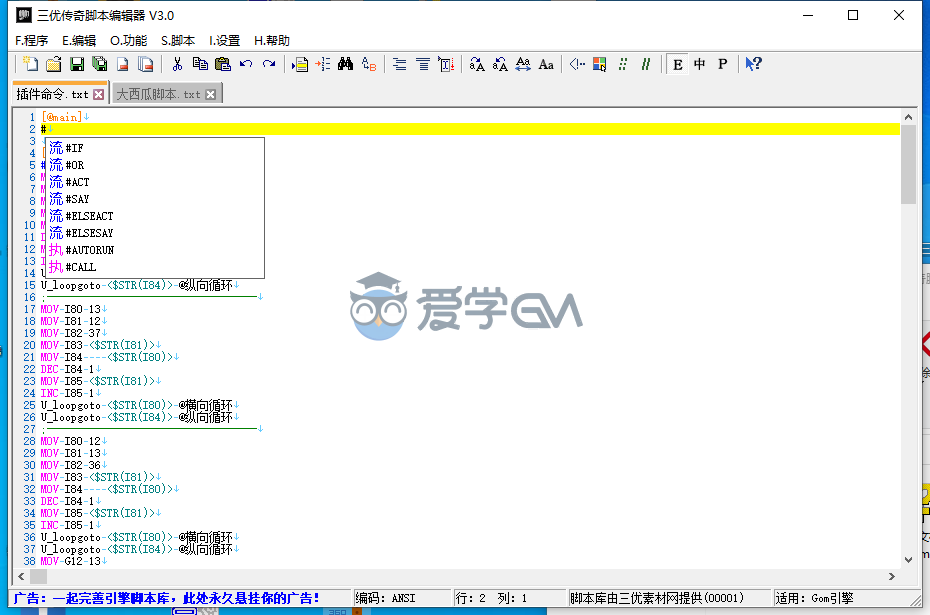The height and width of the screenshot is (615, 930).
Task: Open the O.功能 menu
Action: 129,40
